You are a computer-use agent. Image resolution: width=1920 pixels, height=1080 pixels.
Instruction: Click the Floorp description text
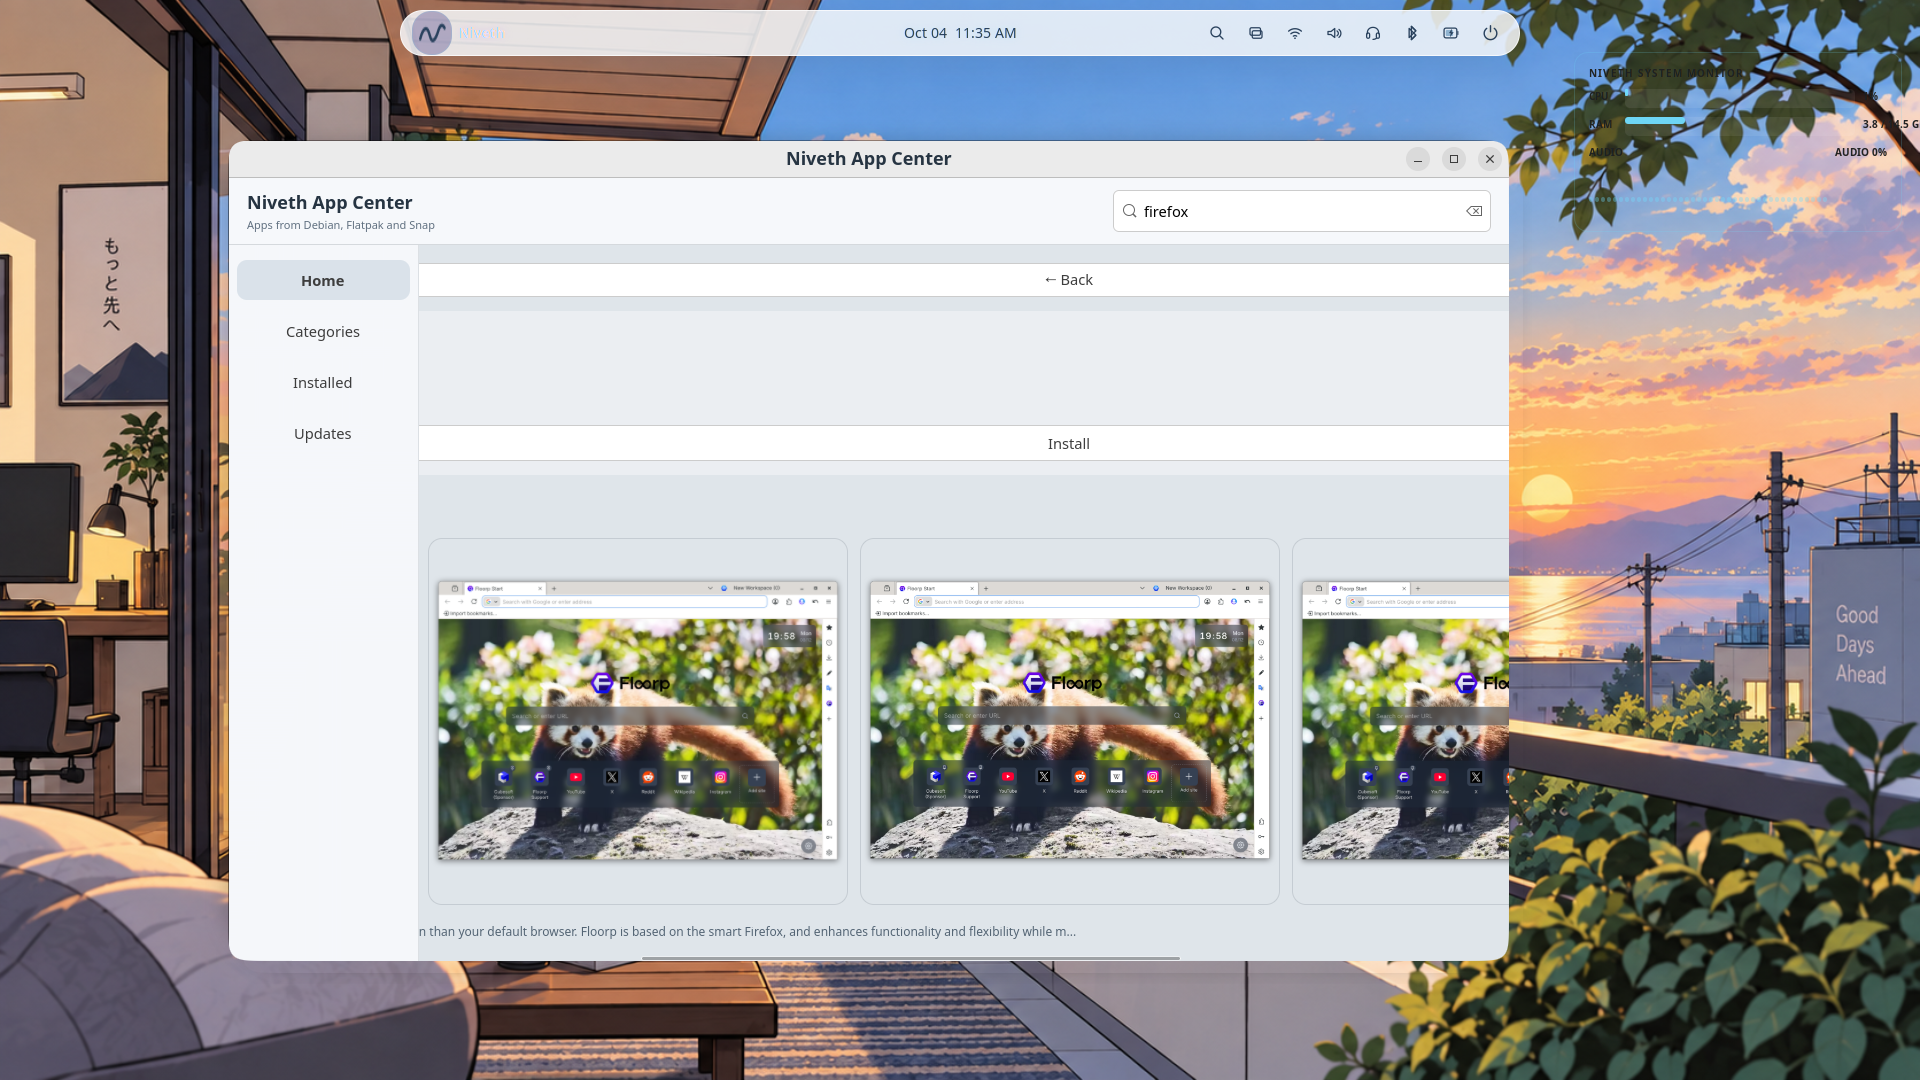[x=748, y=931]
